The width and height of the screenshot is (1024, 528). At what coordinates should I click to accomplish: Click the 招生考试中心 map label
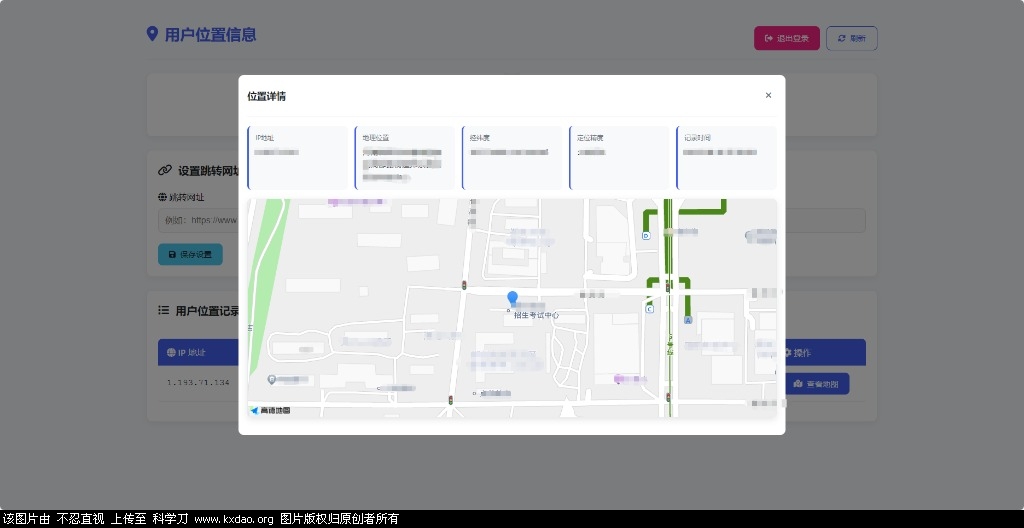[x=536, y=315]
